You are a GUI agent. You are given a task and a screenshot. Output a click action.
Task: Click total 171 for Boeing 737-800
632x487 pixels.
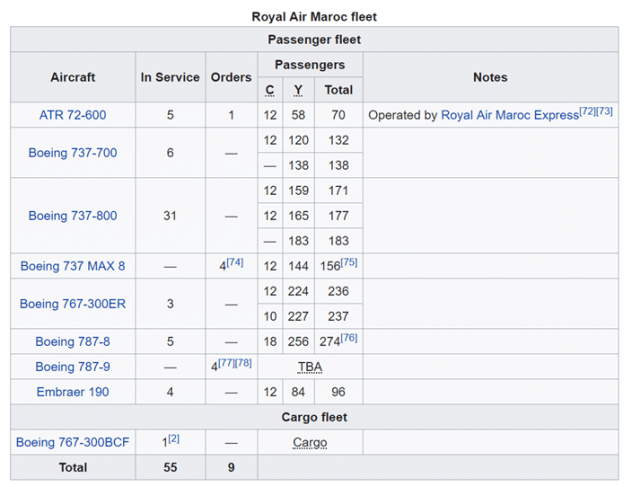[x=339, y=190]
